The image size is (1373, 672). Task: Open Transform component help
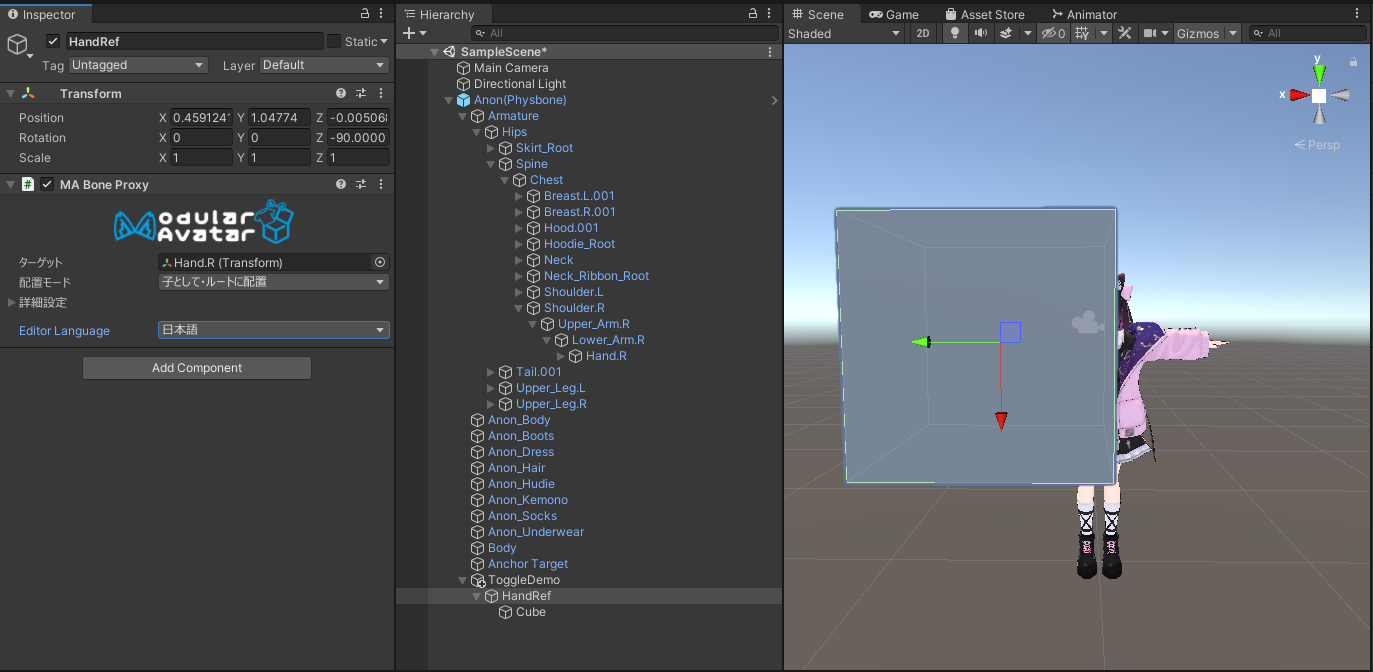tap(341, 93)
